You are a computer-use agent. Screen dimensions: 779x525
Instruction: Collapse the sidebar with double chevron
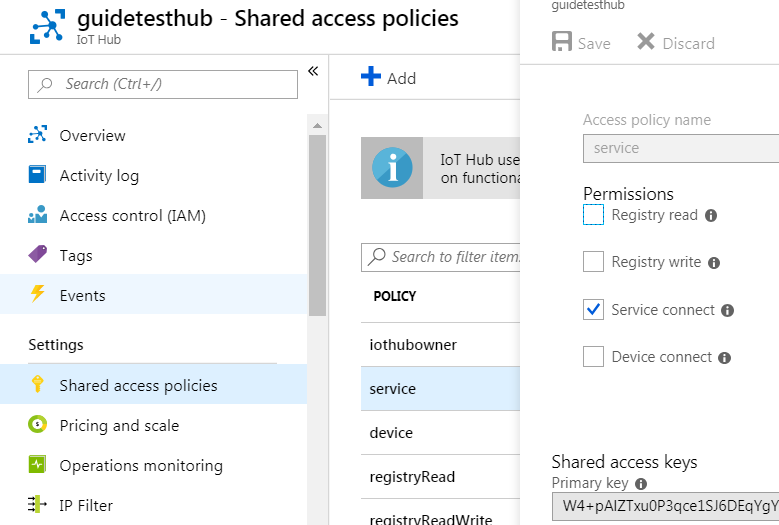(x=313, y=71)
